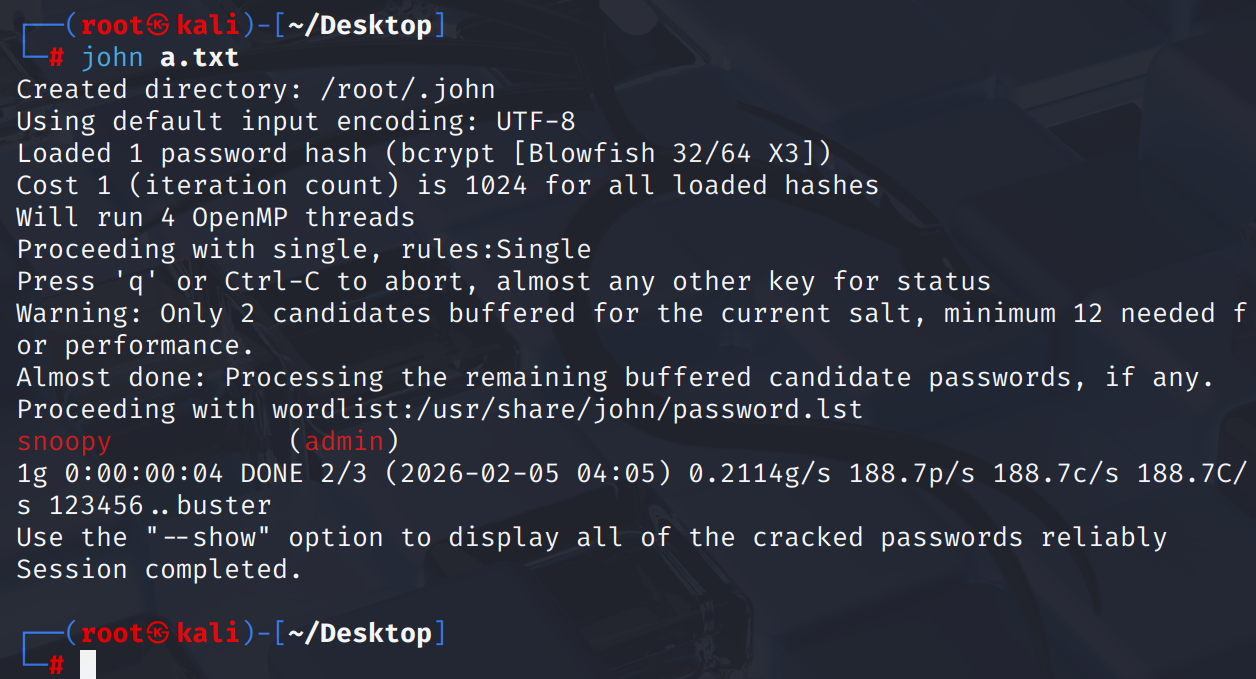This screenshot has width=1256, height=679.
Task: Click the terminal cursor block at bottom prompt
Action: pos(88,665)
